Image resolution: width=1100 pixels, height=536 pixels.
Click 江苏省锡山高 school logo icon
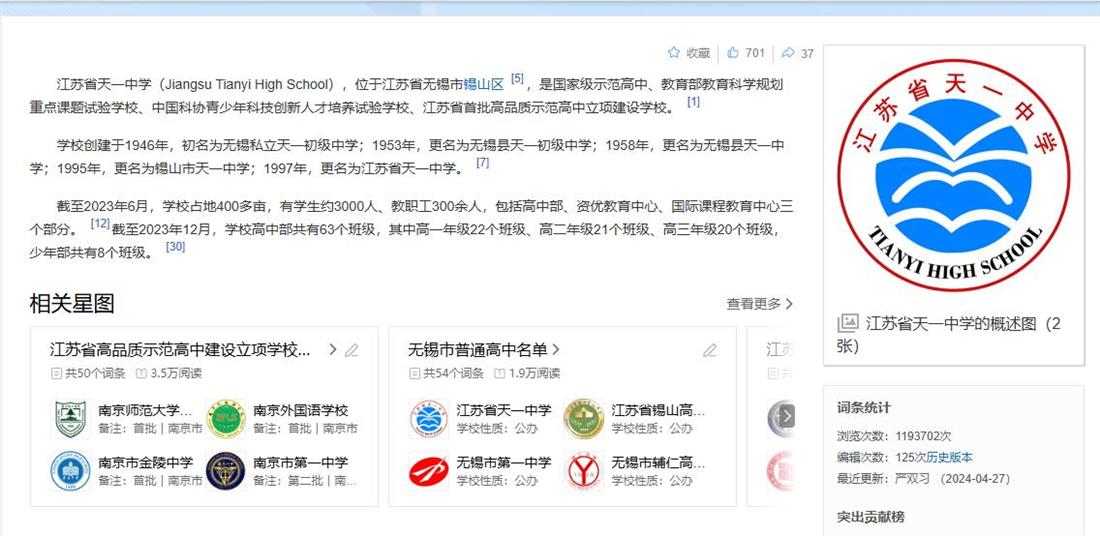pos(584,419)
